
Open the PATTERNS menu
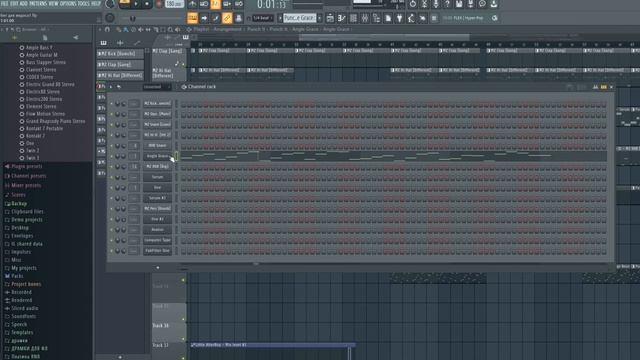click(38, 4)
